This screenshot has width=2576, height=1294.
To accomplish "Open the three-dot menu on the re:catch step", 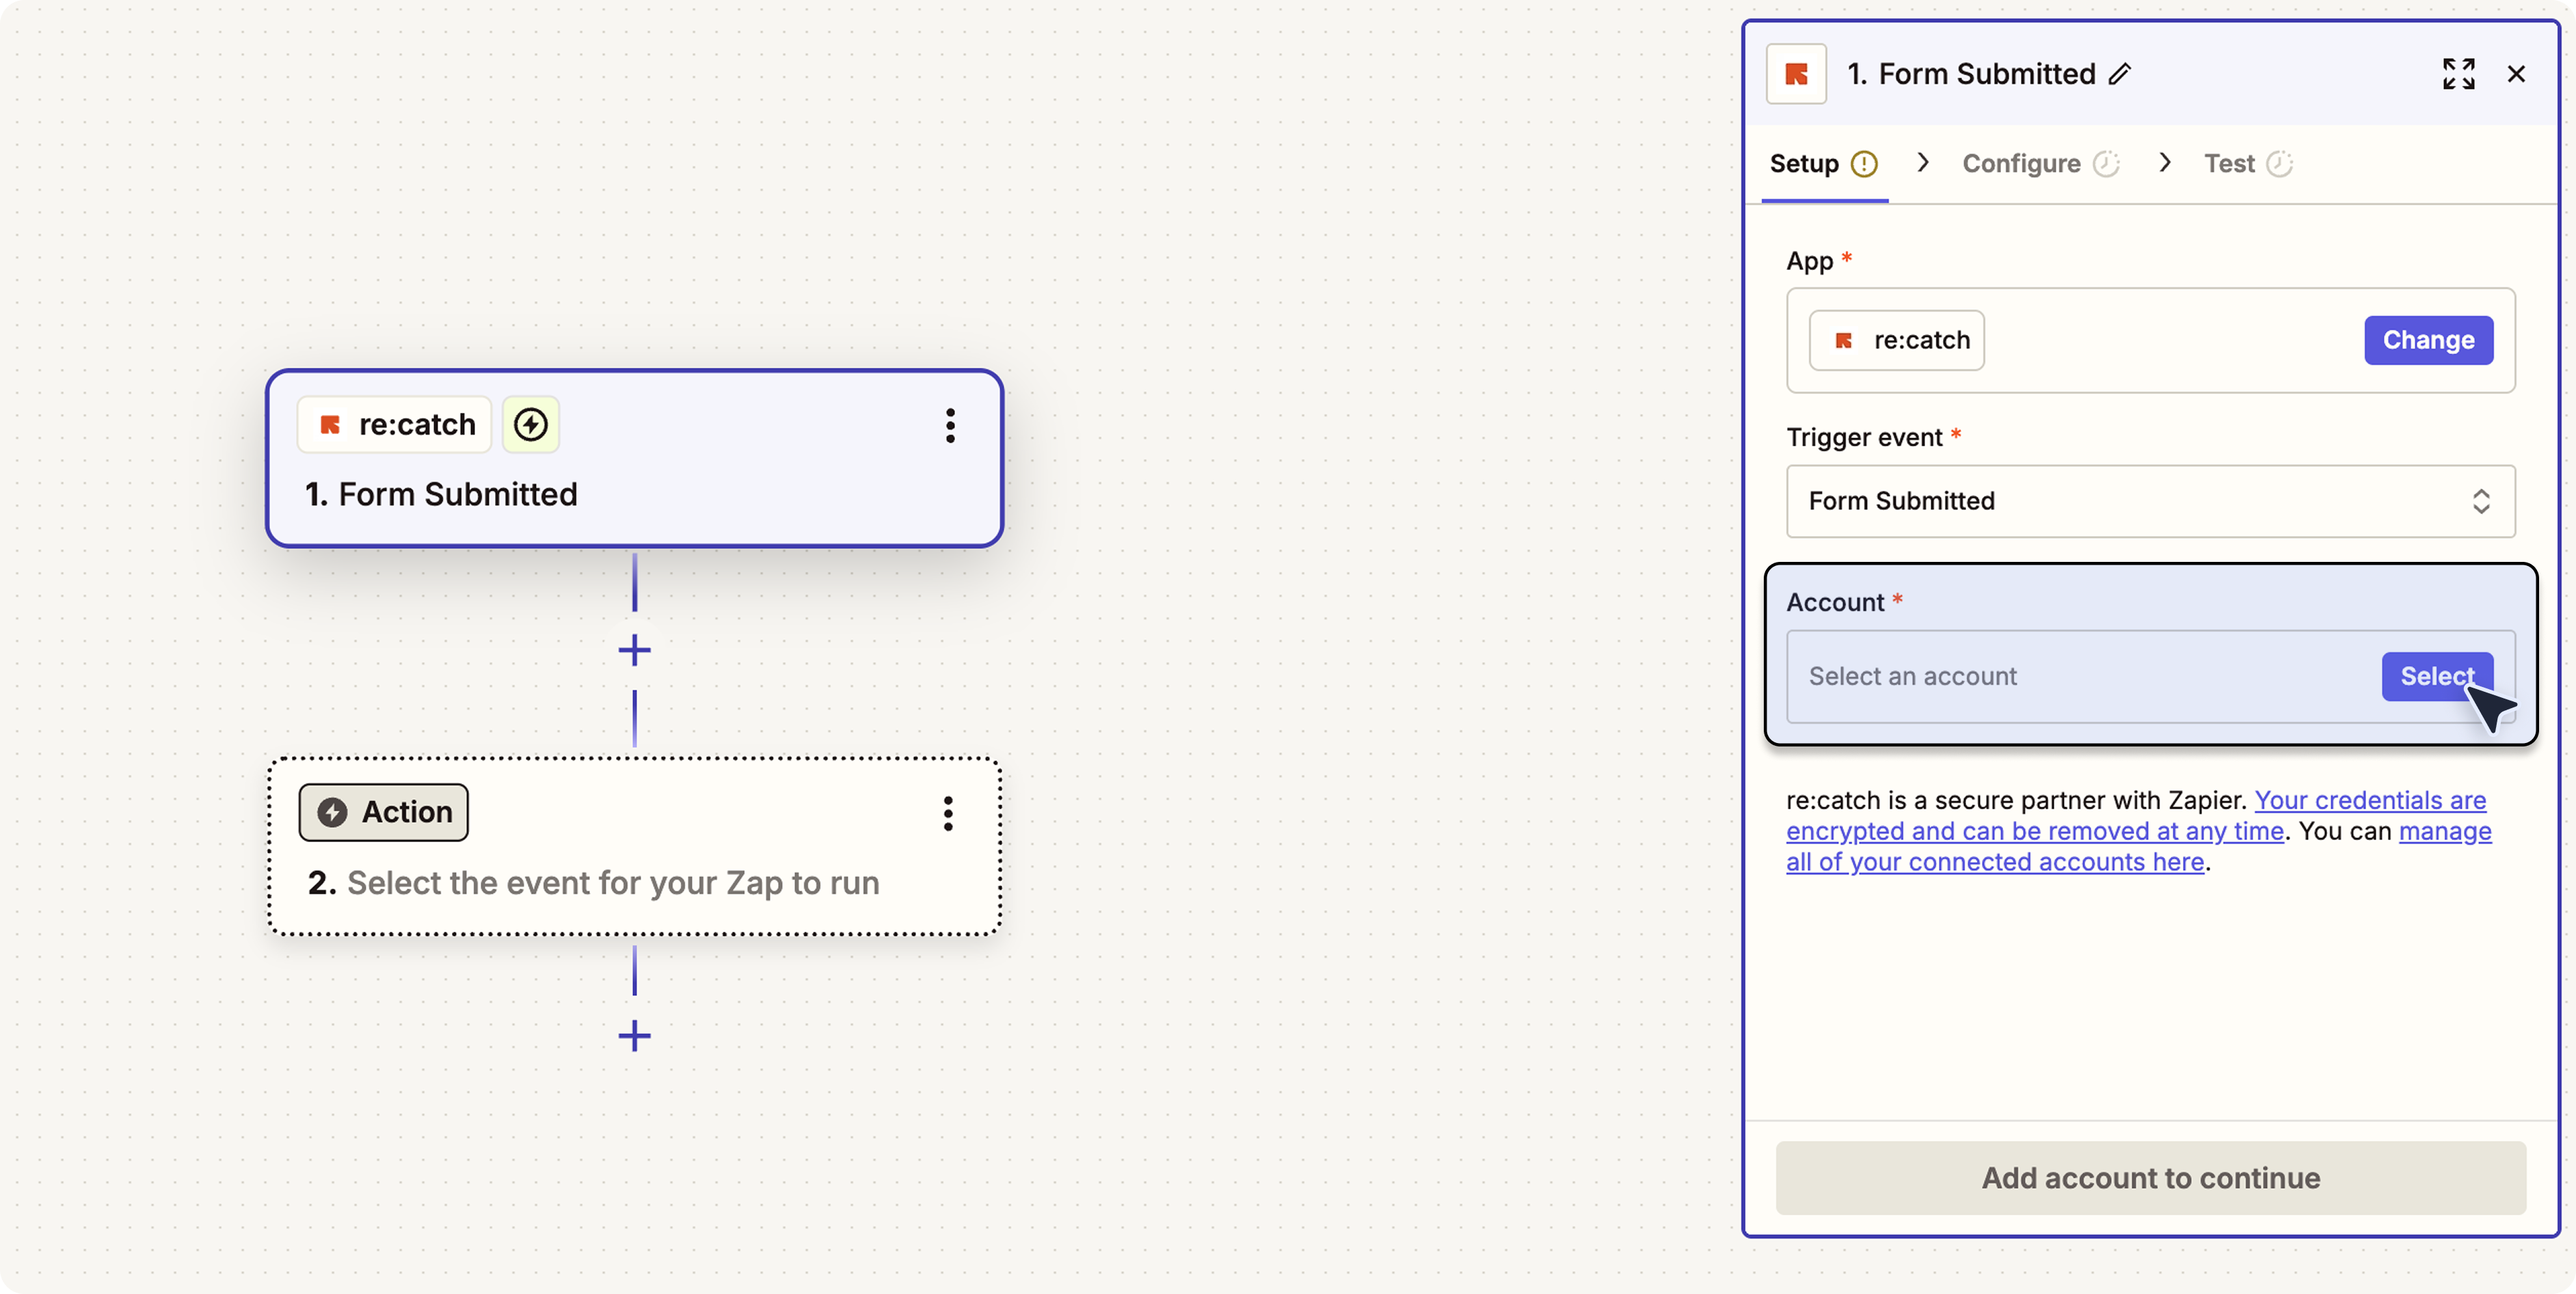I will click(950, 425).
